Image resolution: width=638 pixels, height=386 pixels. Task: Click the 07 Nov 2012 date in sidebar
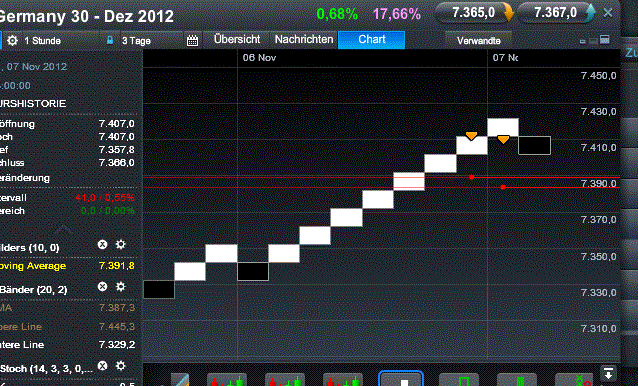pos(36,67)
